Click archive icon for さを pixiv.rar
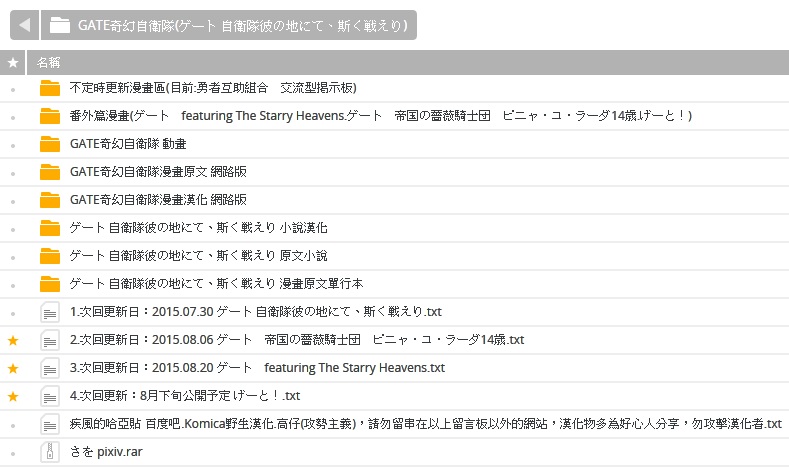This screenshot has height=469, width=789. click(50, 452)
